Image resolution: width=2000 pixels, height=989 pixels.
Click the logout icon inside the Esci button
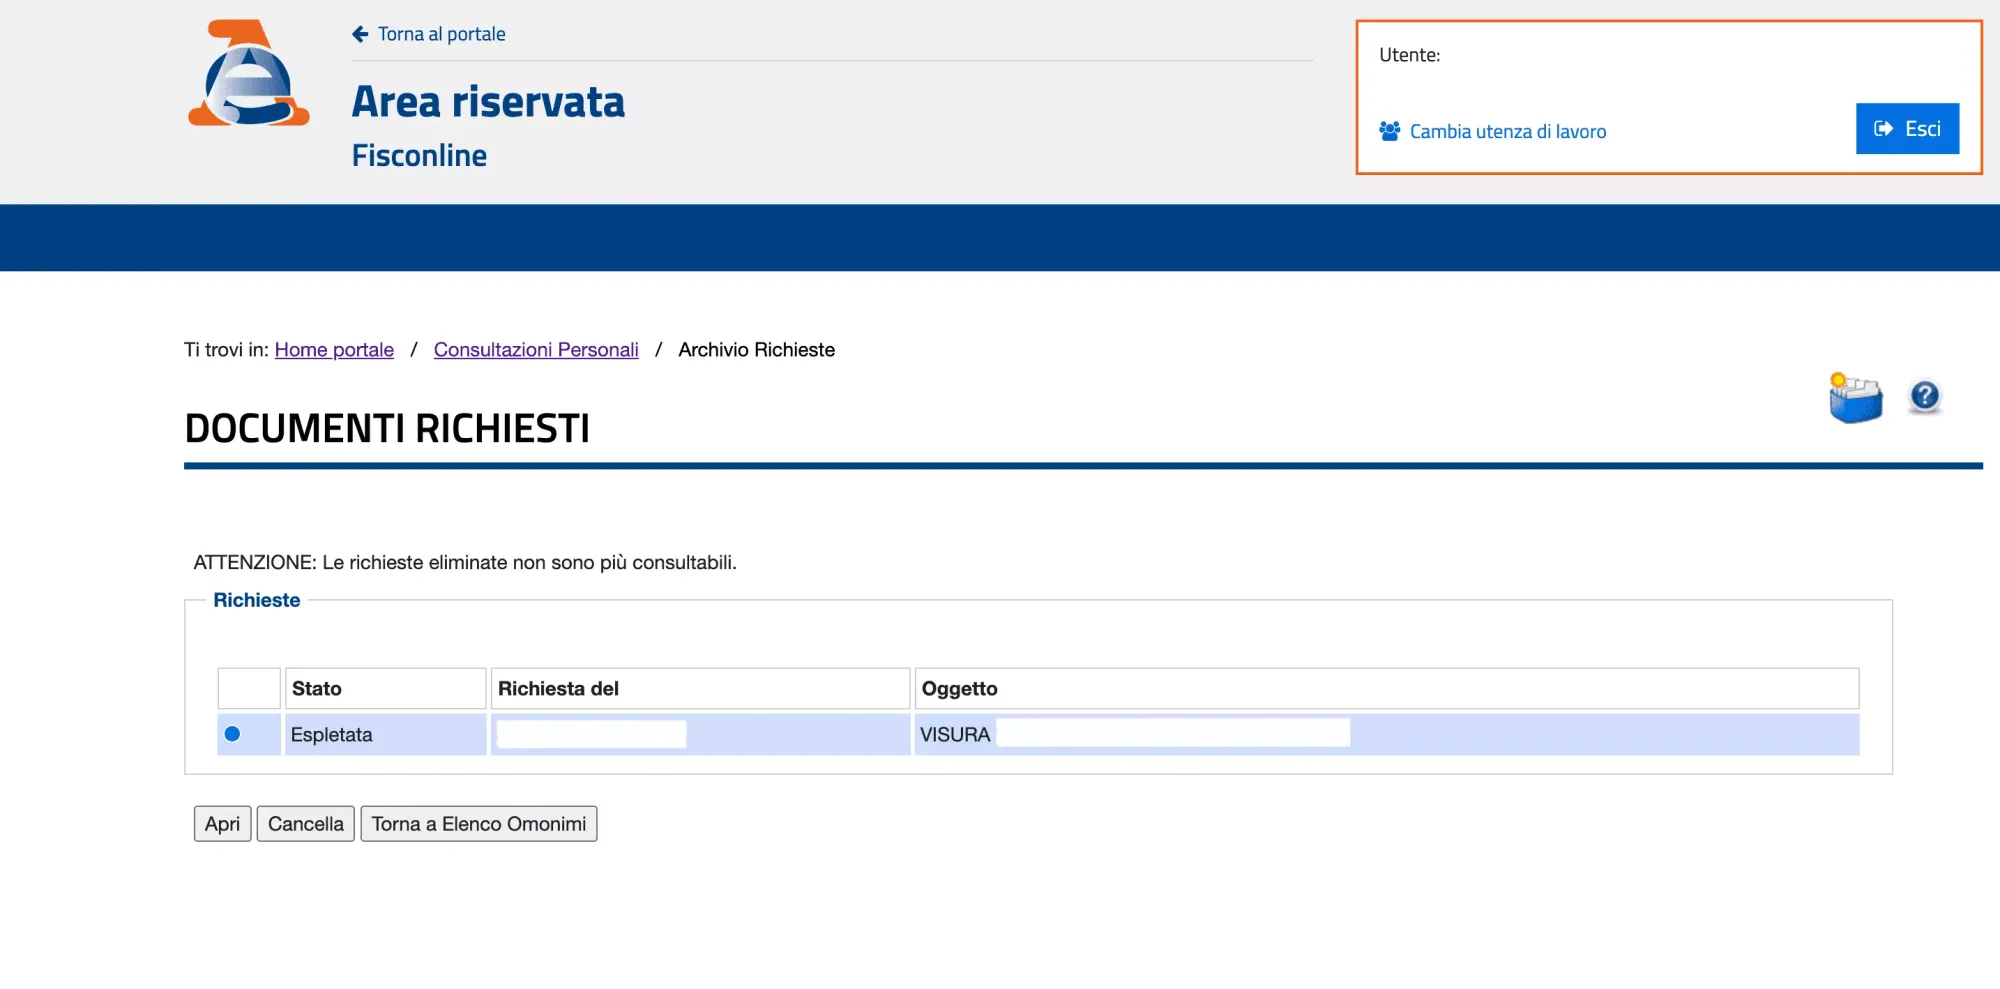click(x=1883, y=128)
